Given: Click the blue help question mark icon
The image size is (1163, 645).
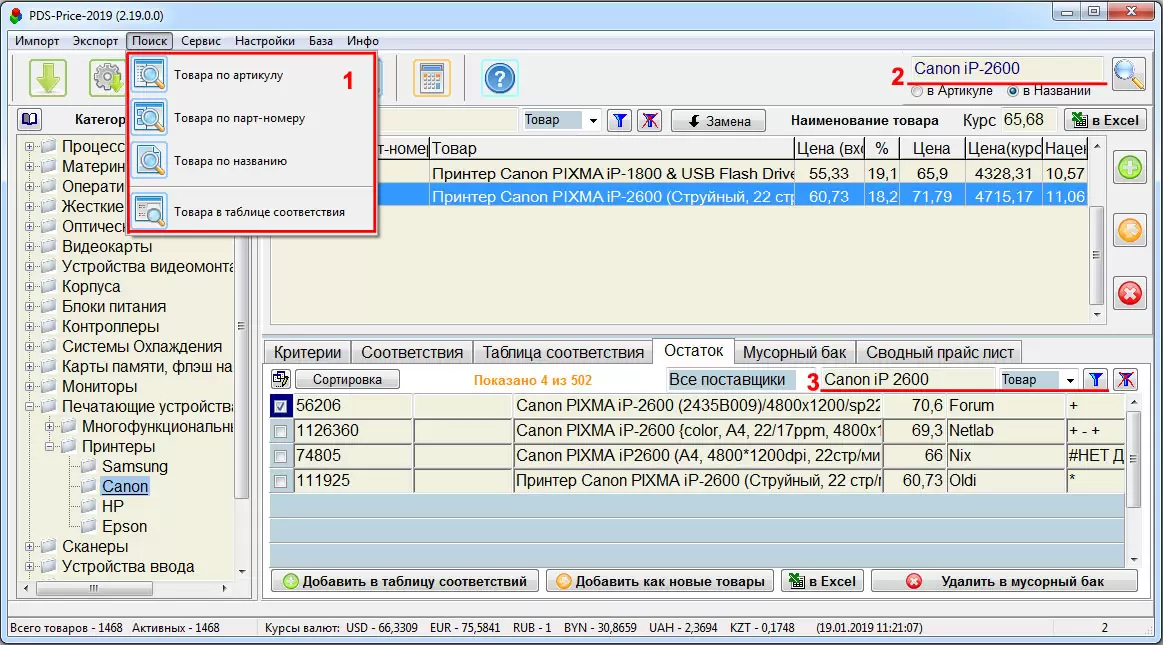Looking at the screenshot, I should tap(499, 77).
